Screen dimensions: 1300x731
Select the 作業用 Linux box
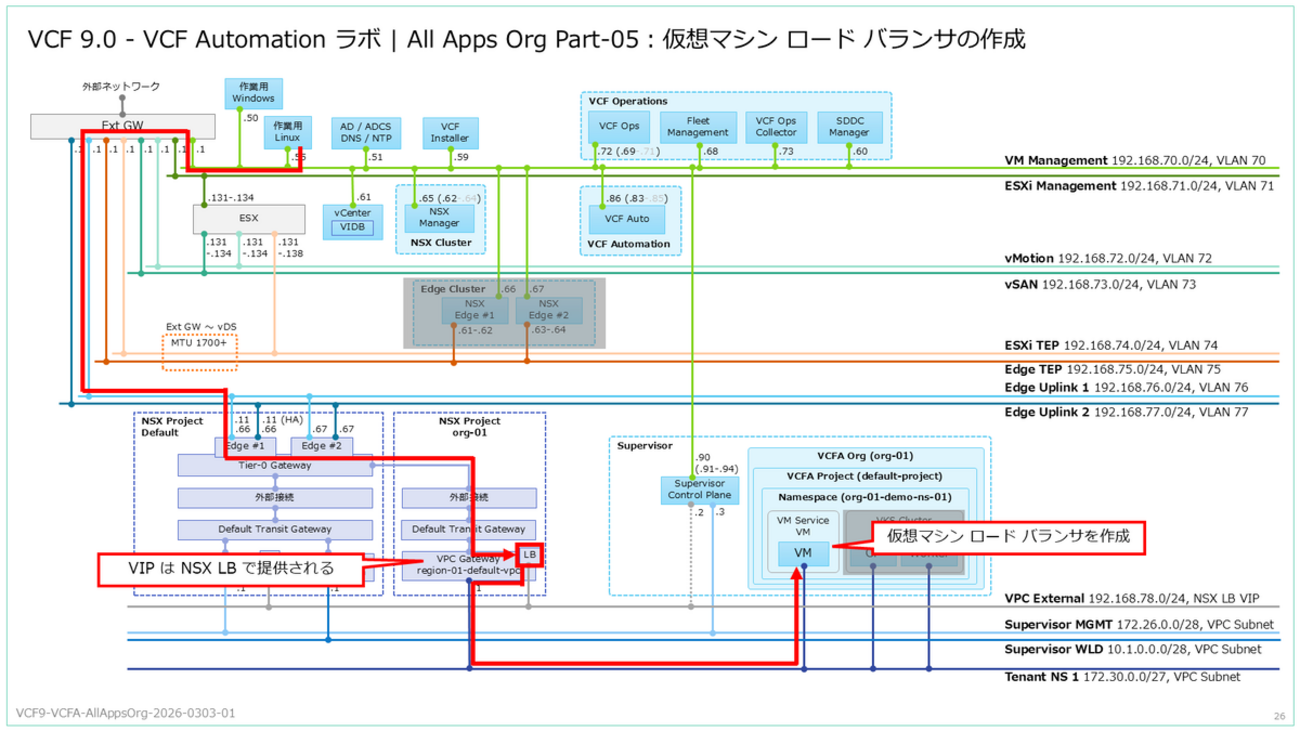coord(288,131)
